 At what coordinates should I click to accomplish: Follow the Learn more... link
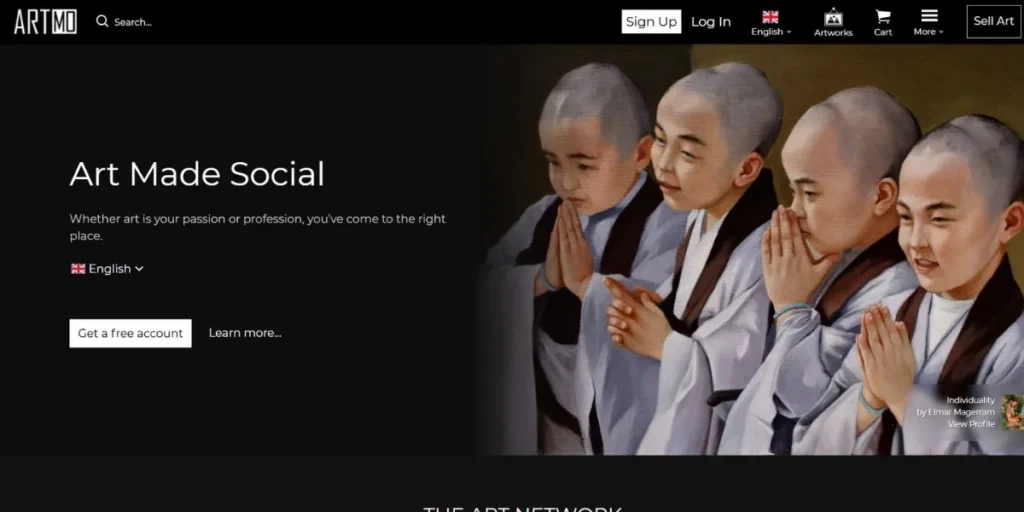click(245, 333)
